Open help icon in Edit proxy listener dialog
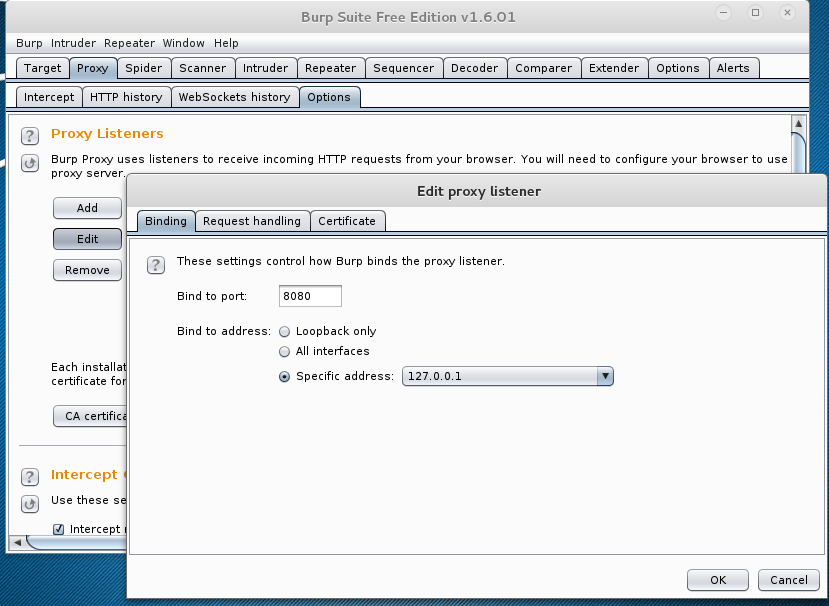 [x=155, y=265]
